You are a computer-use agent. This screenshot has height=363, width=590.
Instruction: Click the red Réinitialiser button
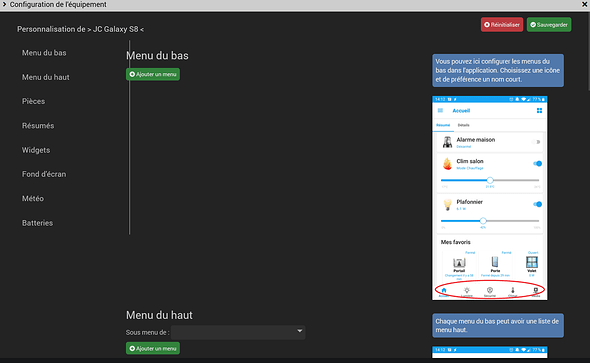(502, 25)
